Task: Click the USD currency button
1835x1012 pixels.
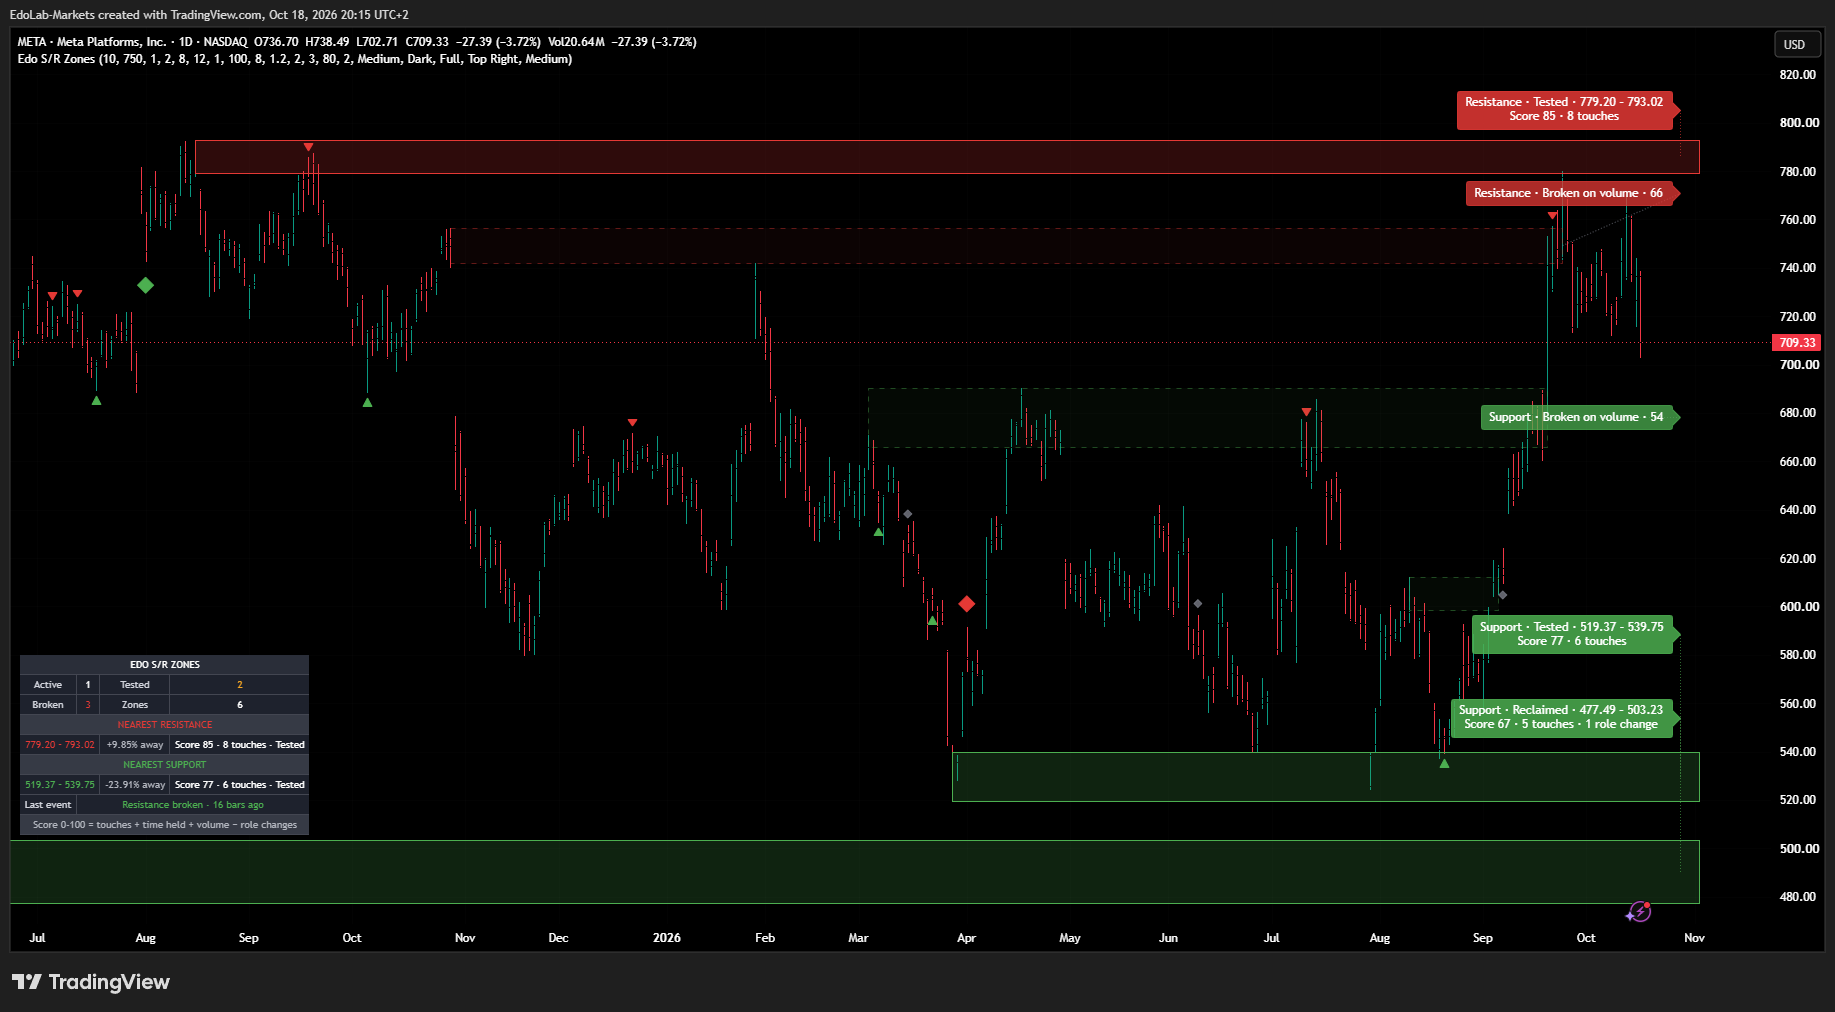Action: [1796, 44]
